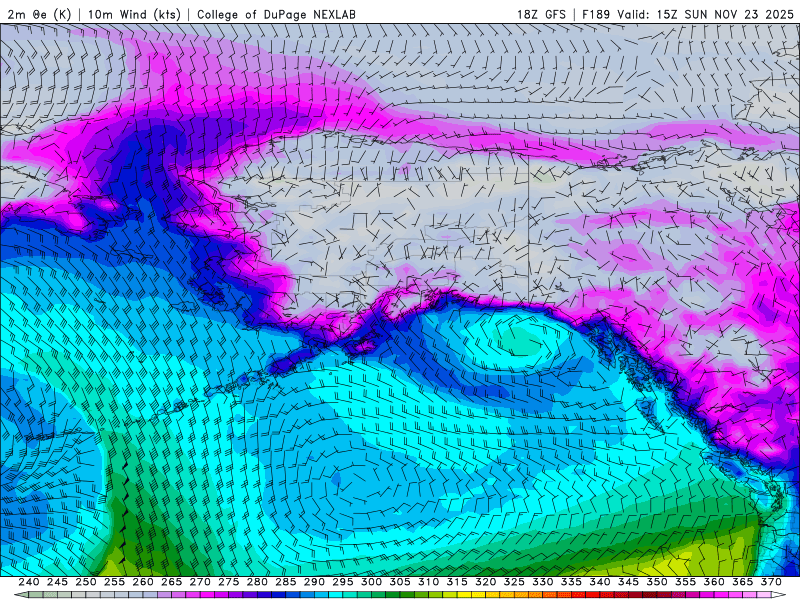
Task: Click the 240 value on the color scale
Action: tap(29, 582)
